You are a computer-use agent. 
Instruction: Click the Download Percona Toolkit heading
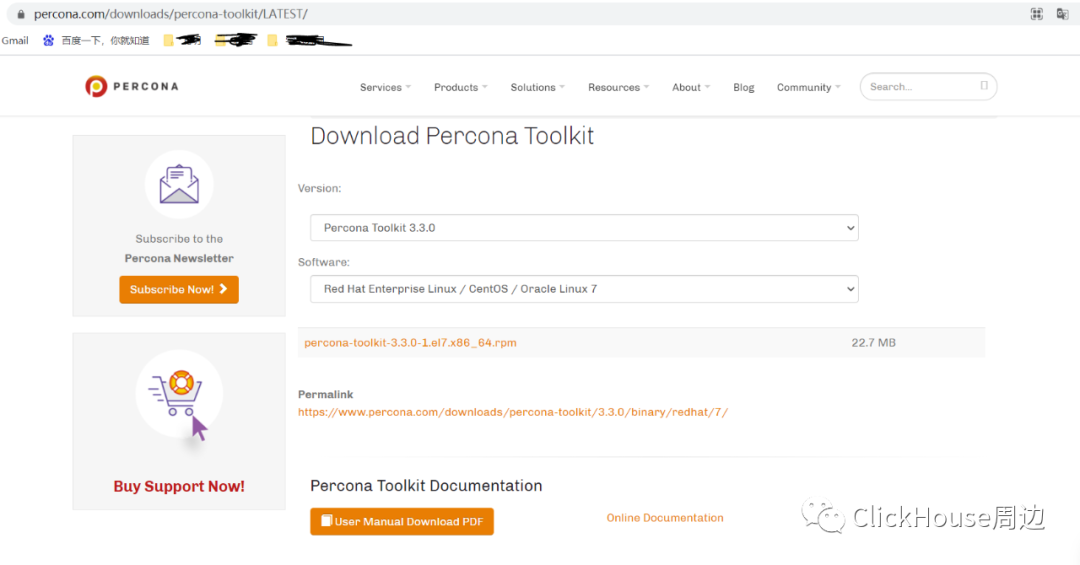452,136
